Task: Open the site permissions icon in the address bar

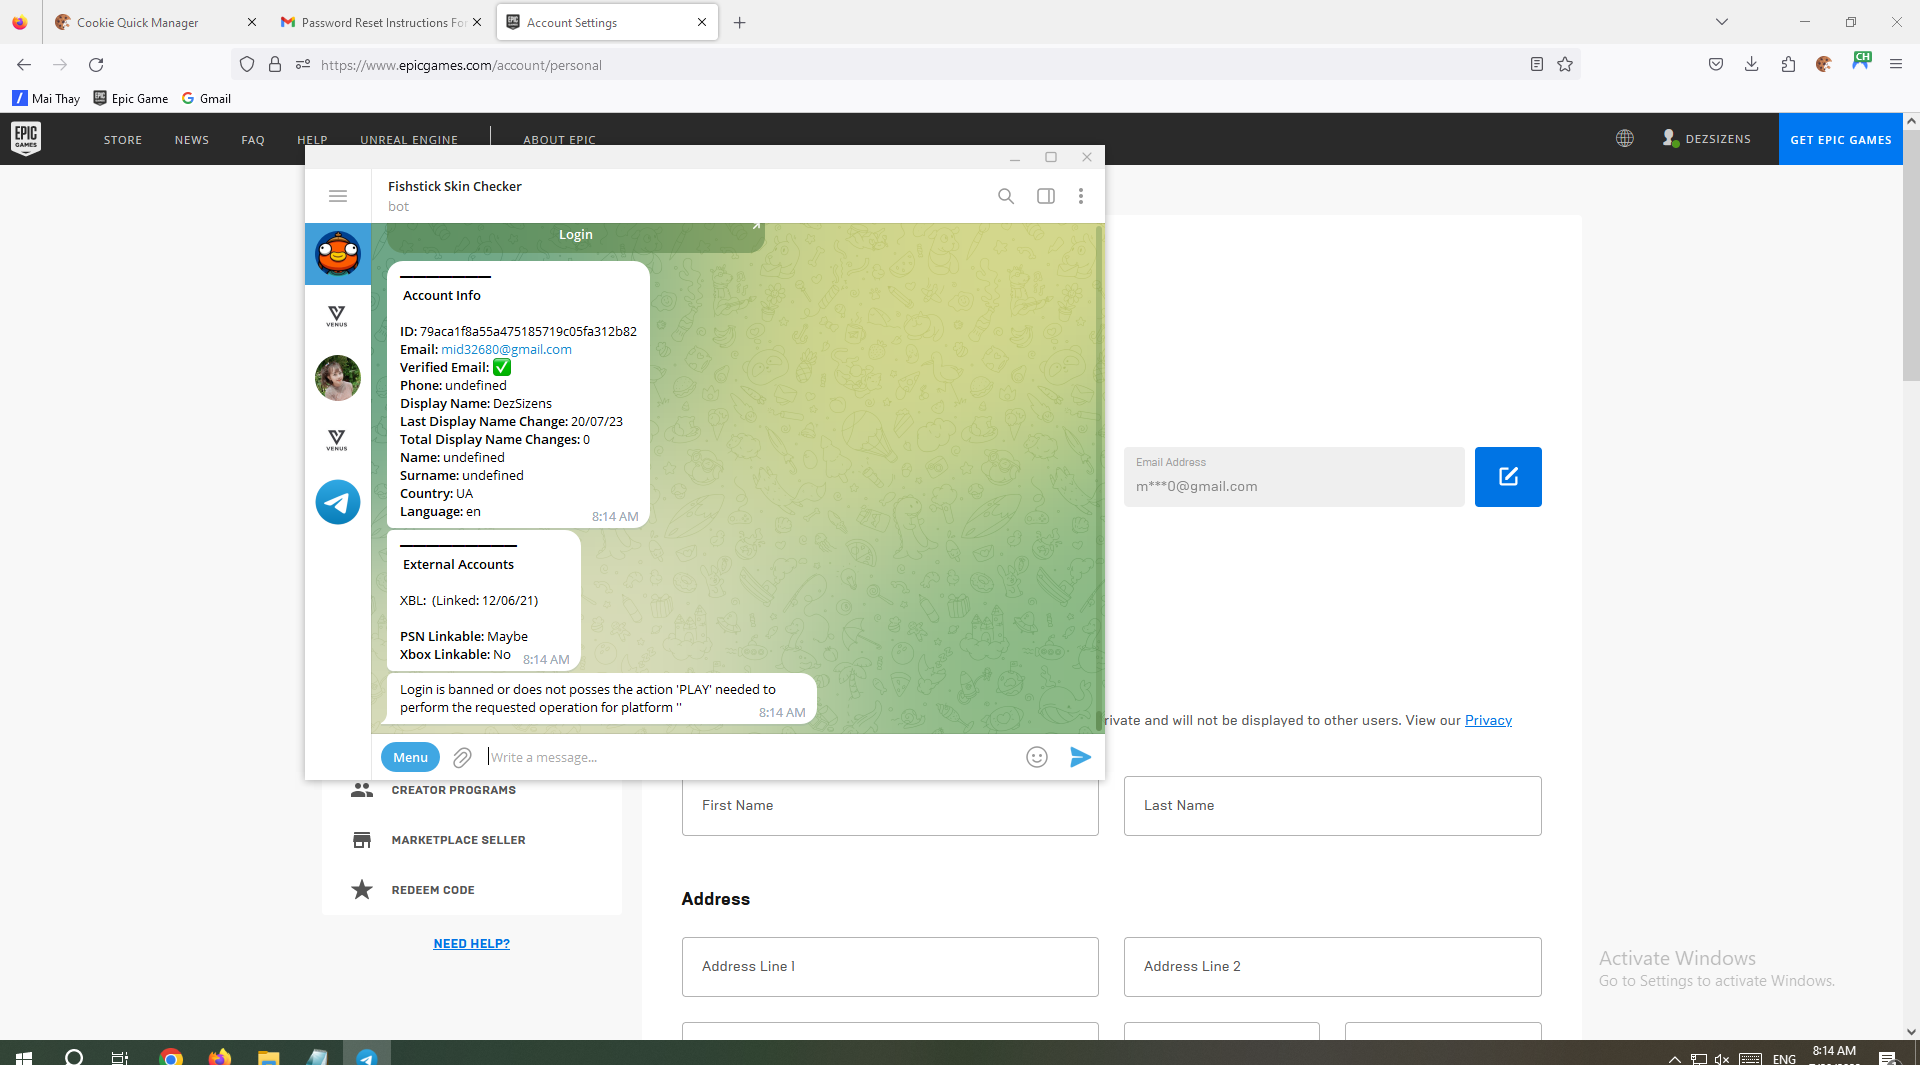Action: tap(303, 65)
